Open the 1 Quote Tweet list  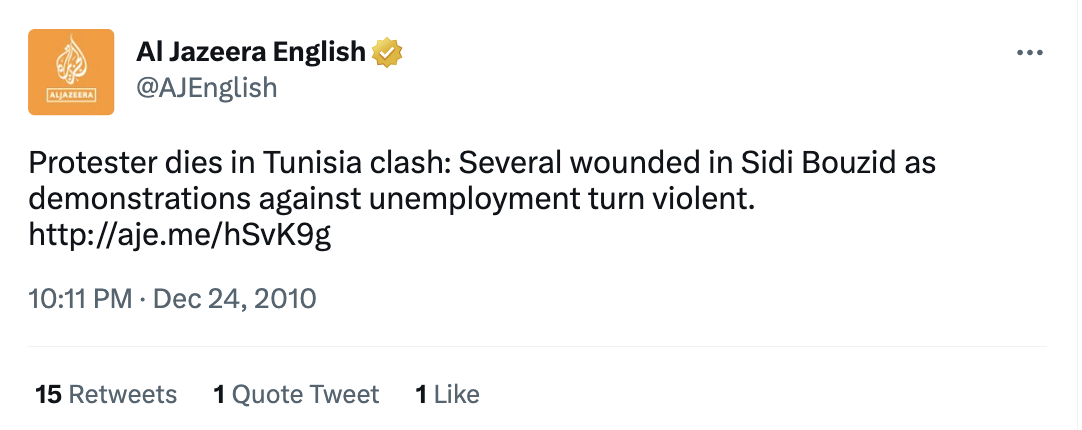[x=296, y=394]
